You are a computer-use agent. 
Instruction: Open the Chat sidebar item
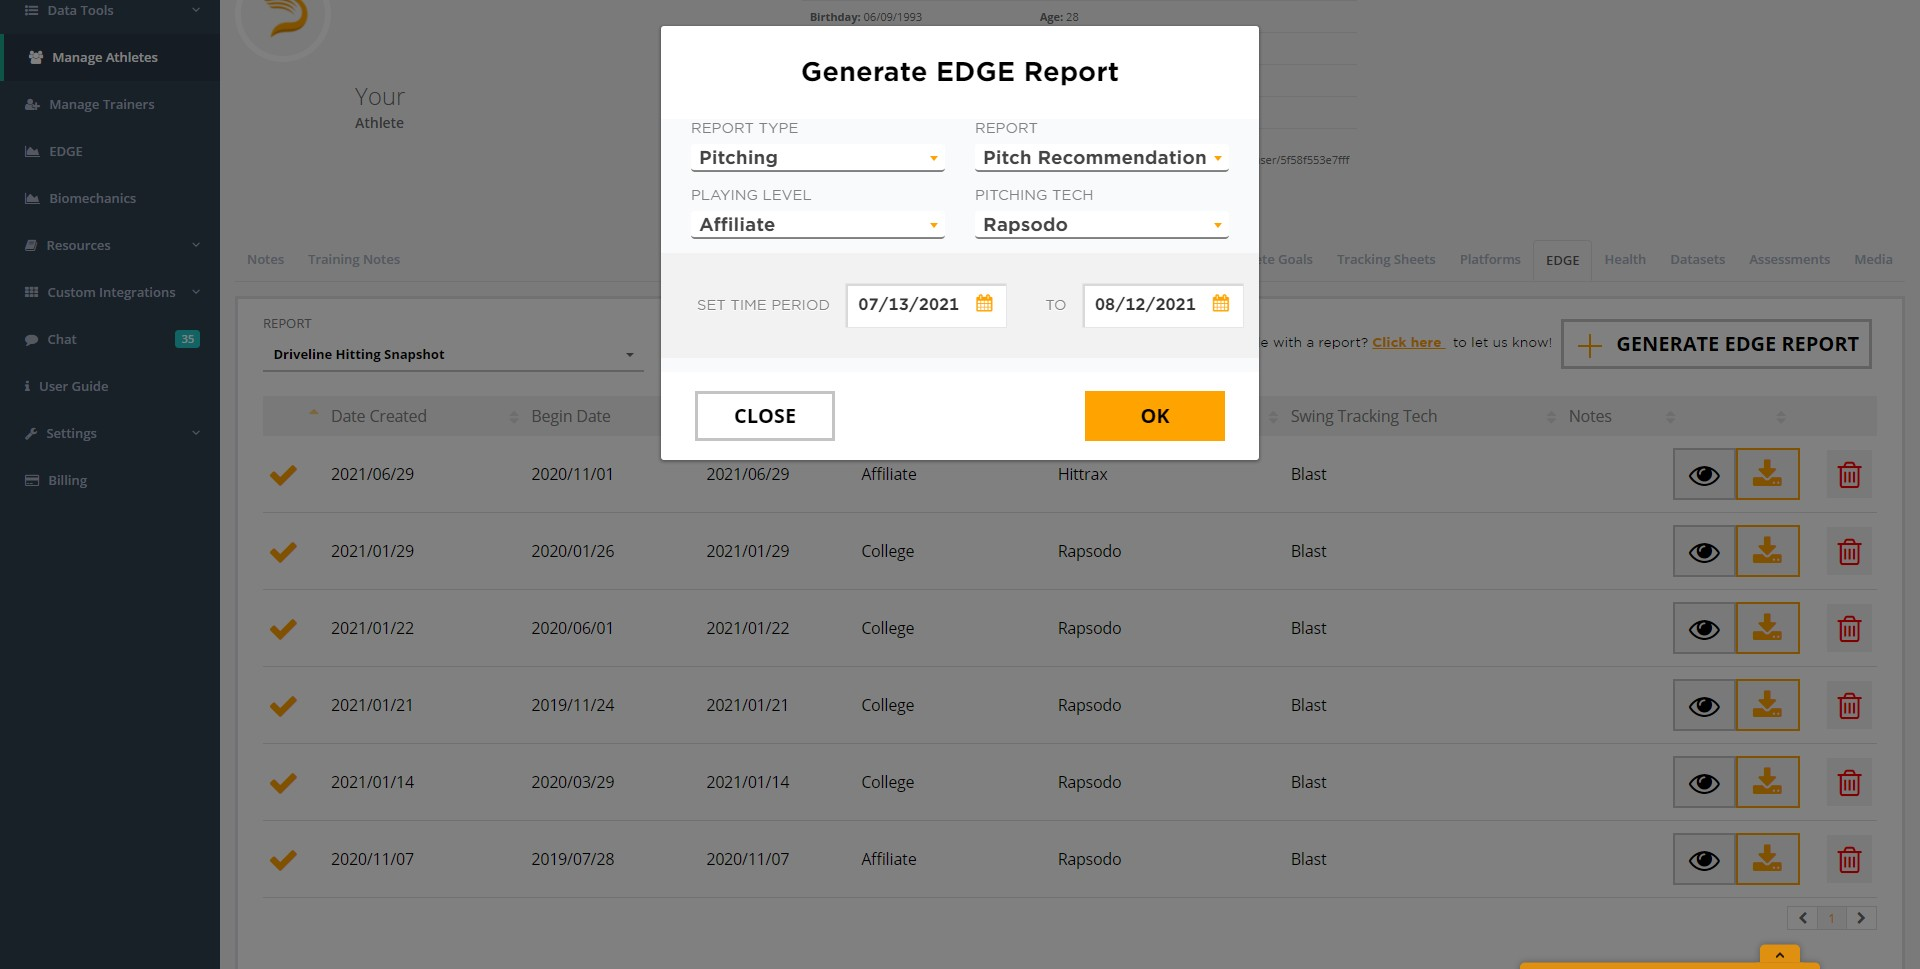point(62,340)
